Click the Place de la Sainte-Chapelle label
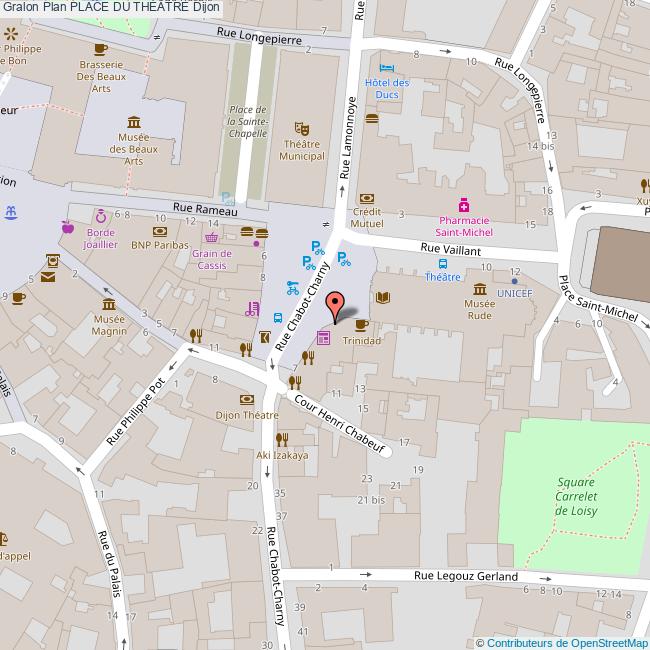Screen dimensions: 650x650 point(247,122)
